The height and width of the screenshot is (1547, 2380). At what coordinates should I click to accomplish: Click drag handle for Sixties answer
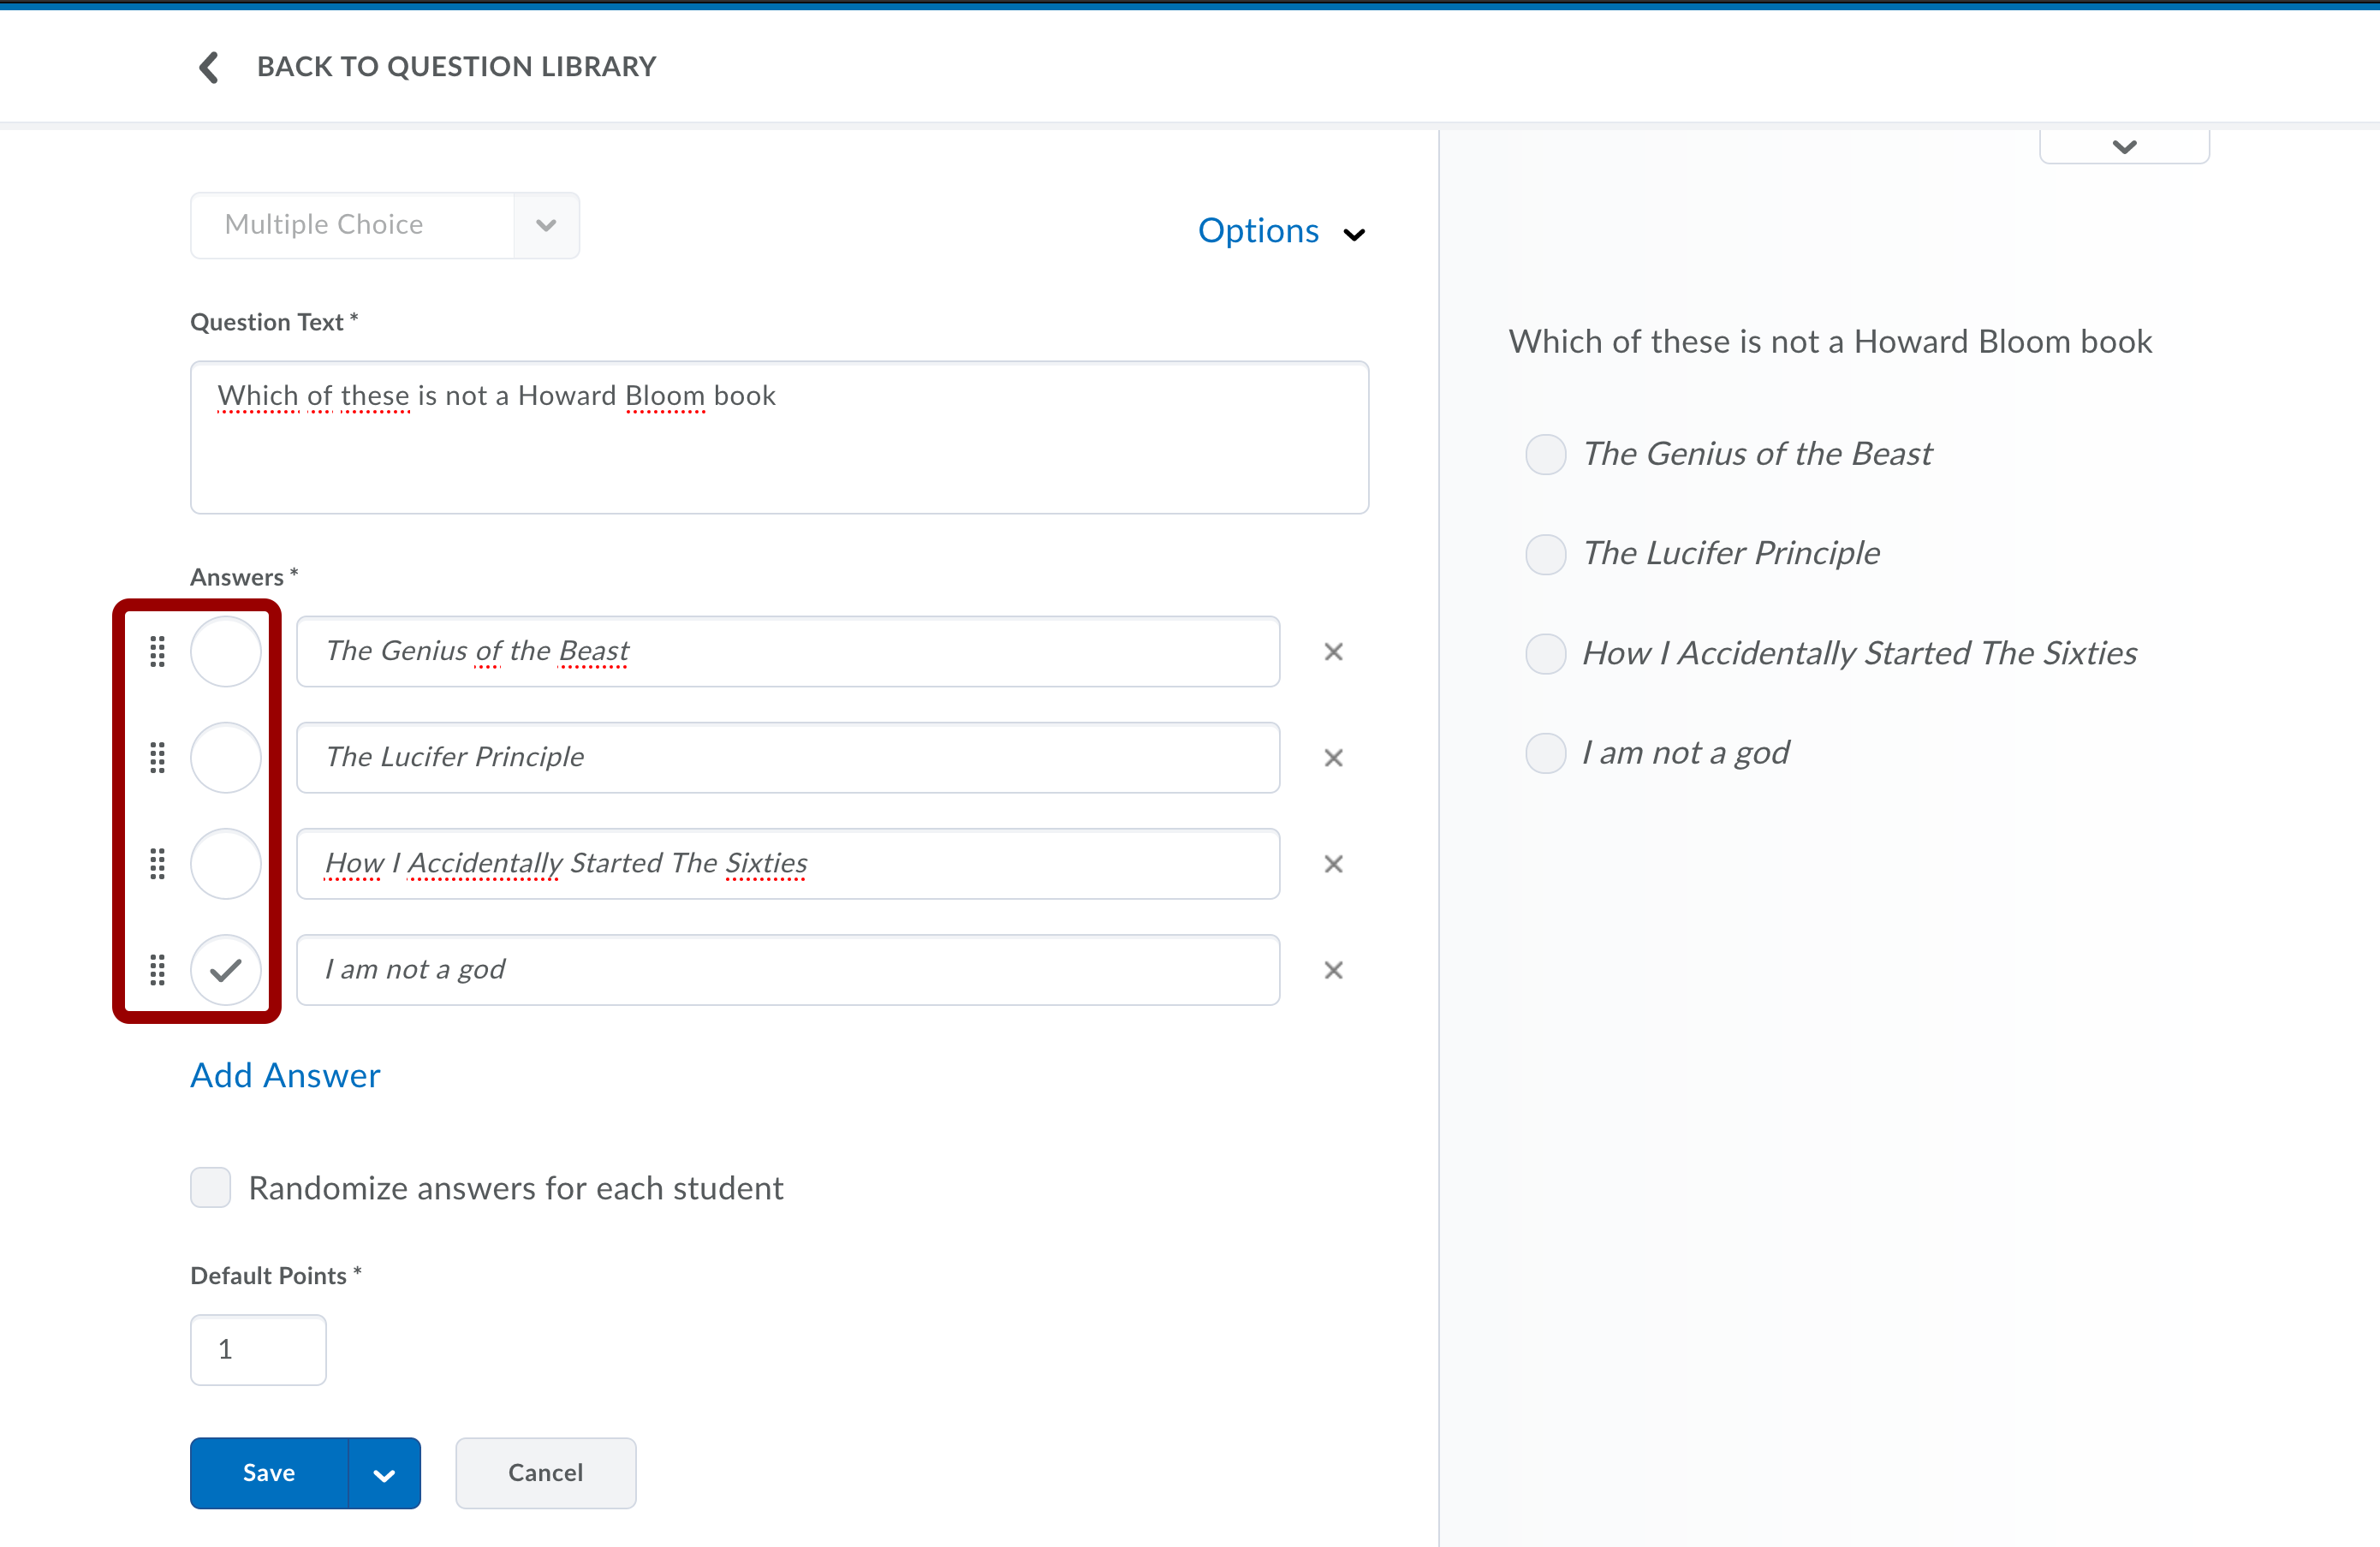click(x=157, y=864)
